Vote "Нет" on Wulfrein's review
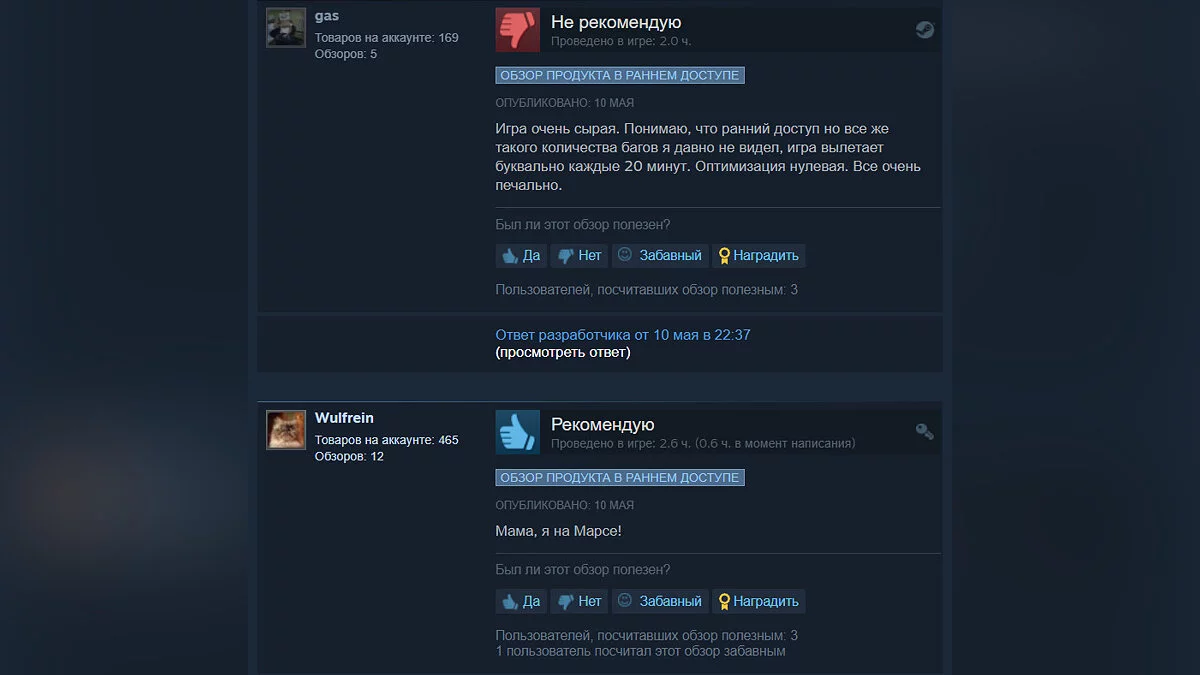This screenshot has height=675, width=1200. (579, 601)
